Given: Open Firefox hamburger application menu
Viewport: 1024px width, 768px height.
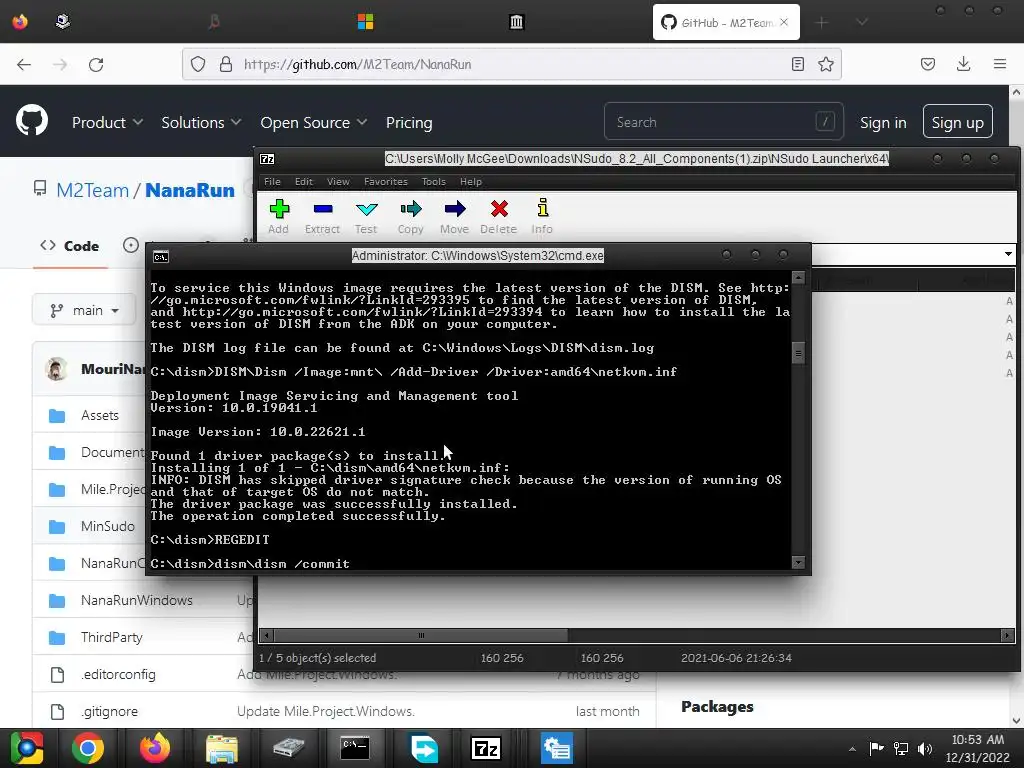Looking at the screenshot, I should click(1000, 64).
